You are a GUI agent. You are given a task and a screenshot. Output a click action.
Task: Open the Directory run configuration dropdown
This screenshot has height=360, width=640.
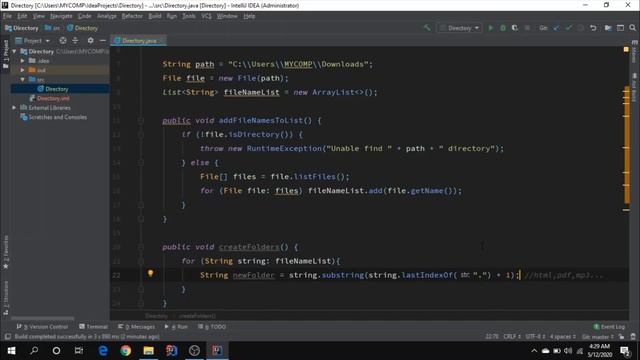(460, 28)
